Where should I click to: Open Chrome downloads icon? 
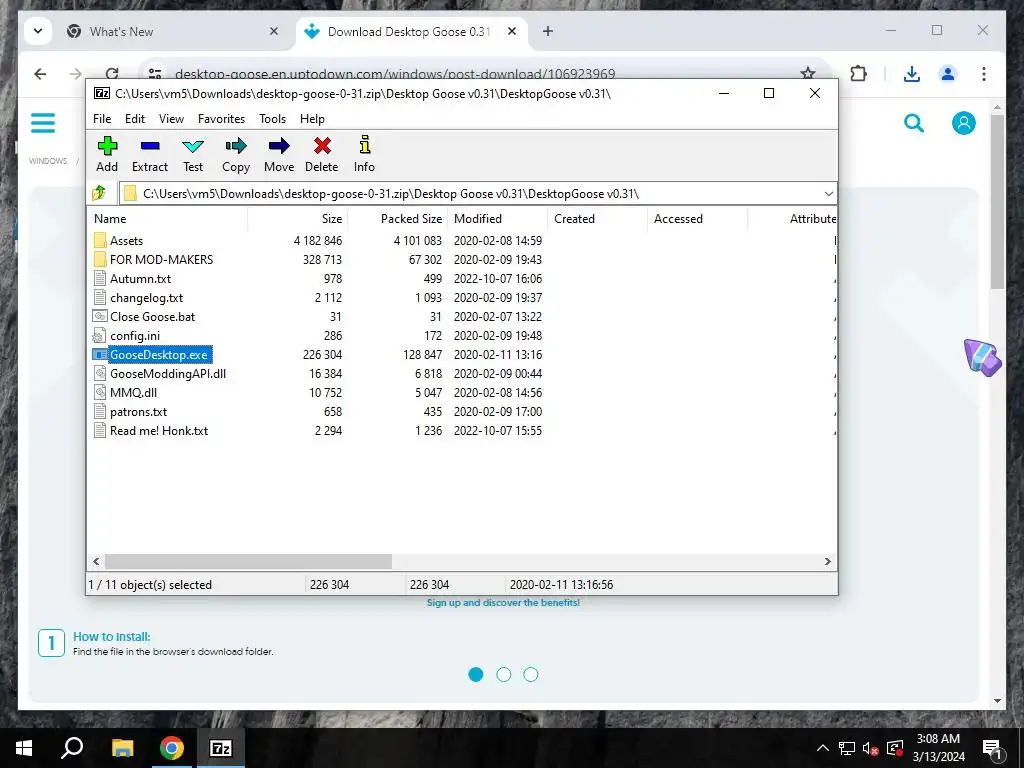tap(912, 74)
